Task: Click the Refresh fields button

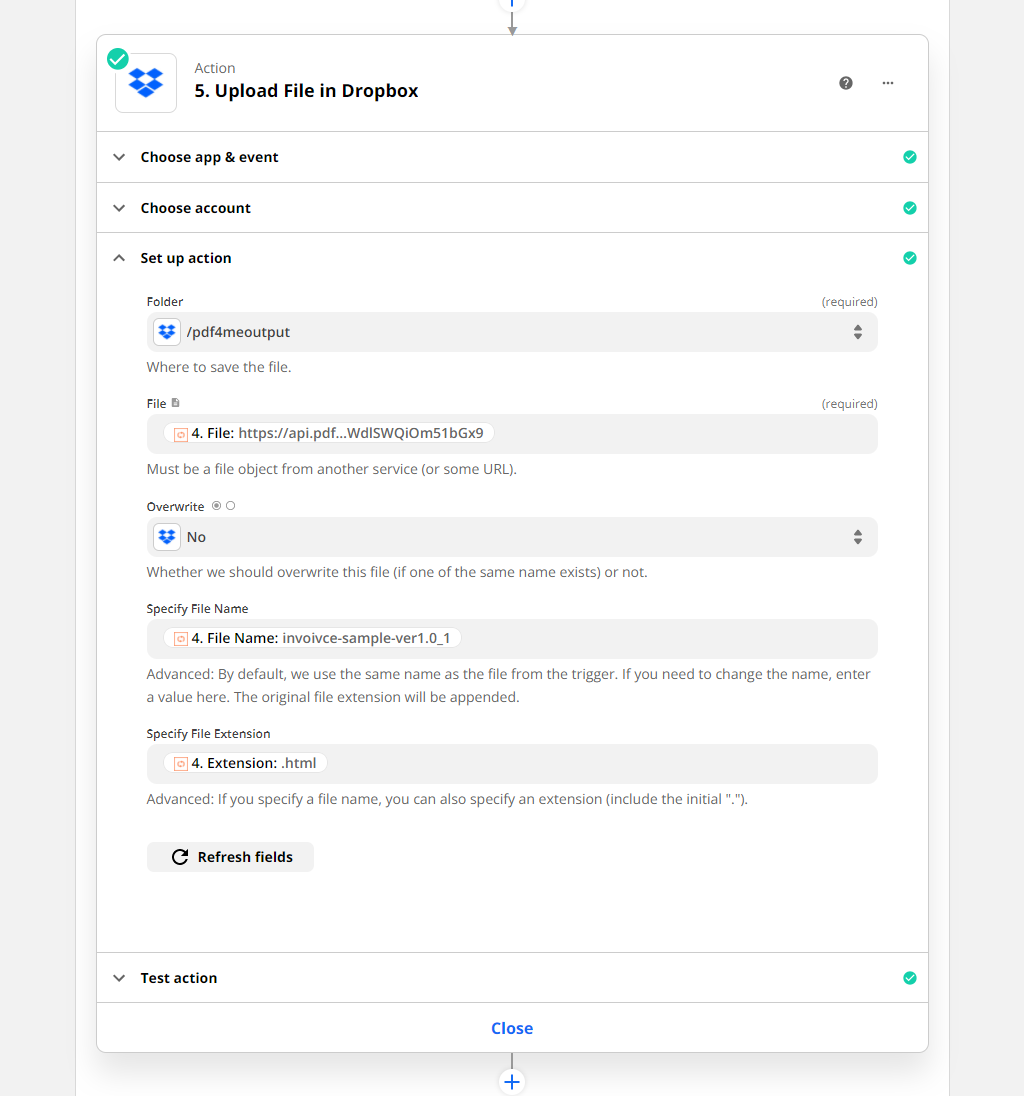Action: 230,856
